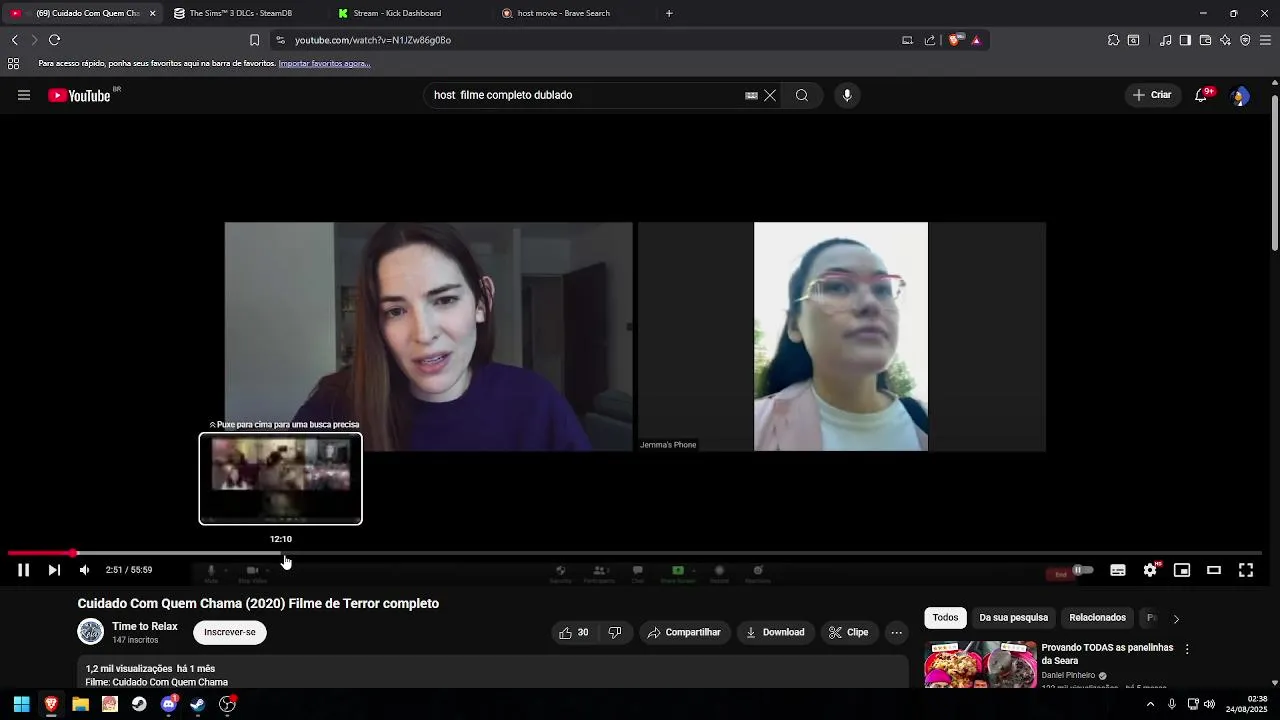
Task: Bookmark this page icon
Action: click(x=254, y=40)
